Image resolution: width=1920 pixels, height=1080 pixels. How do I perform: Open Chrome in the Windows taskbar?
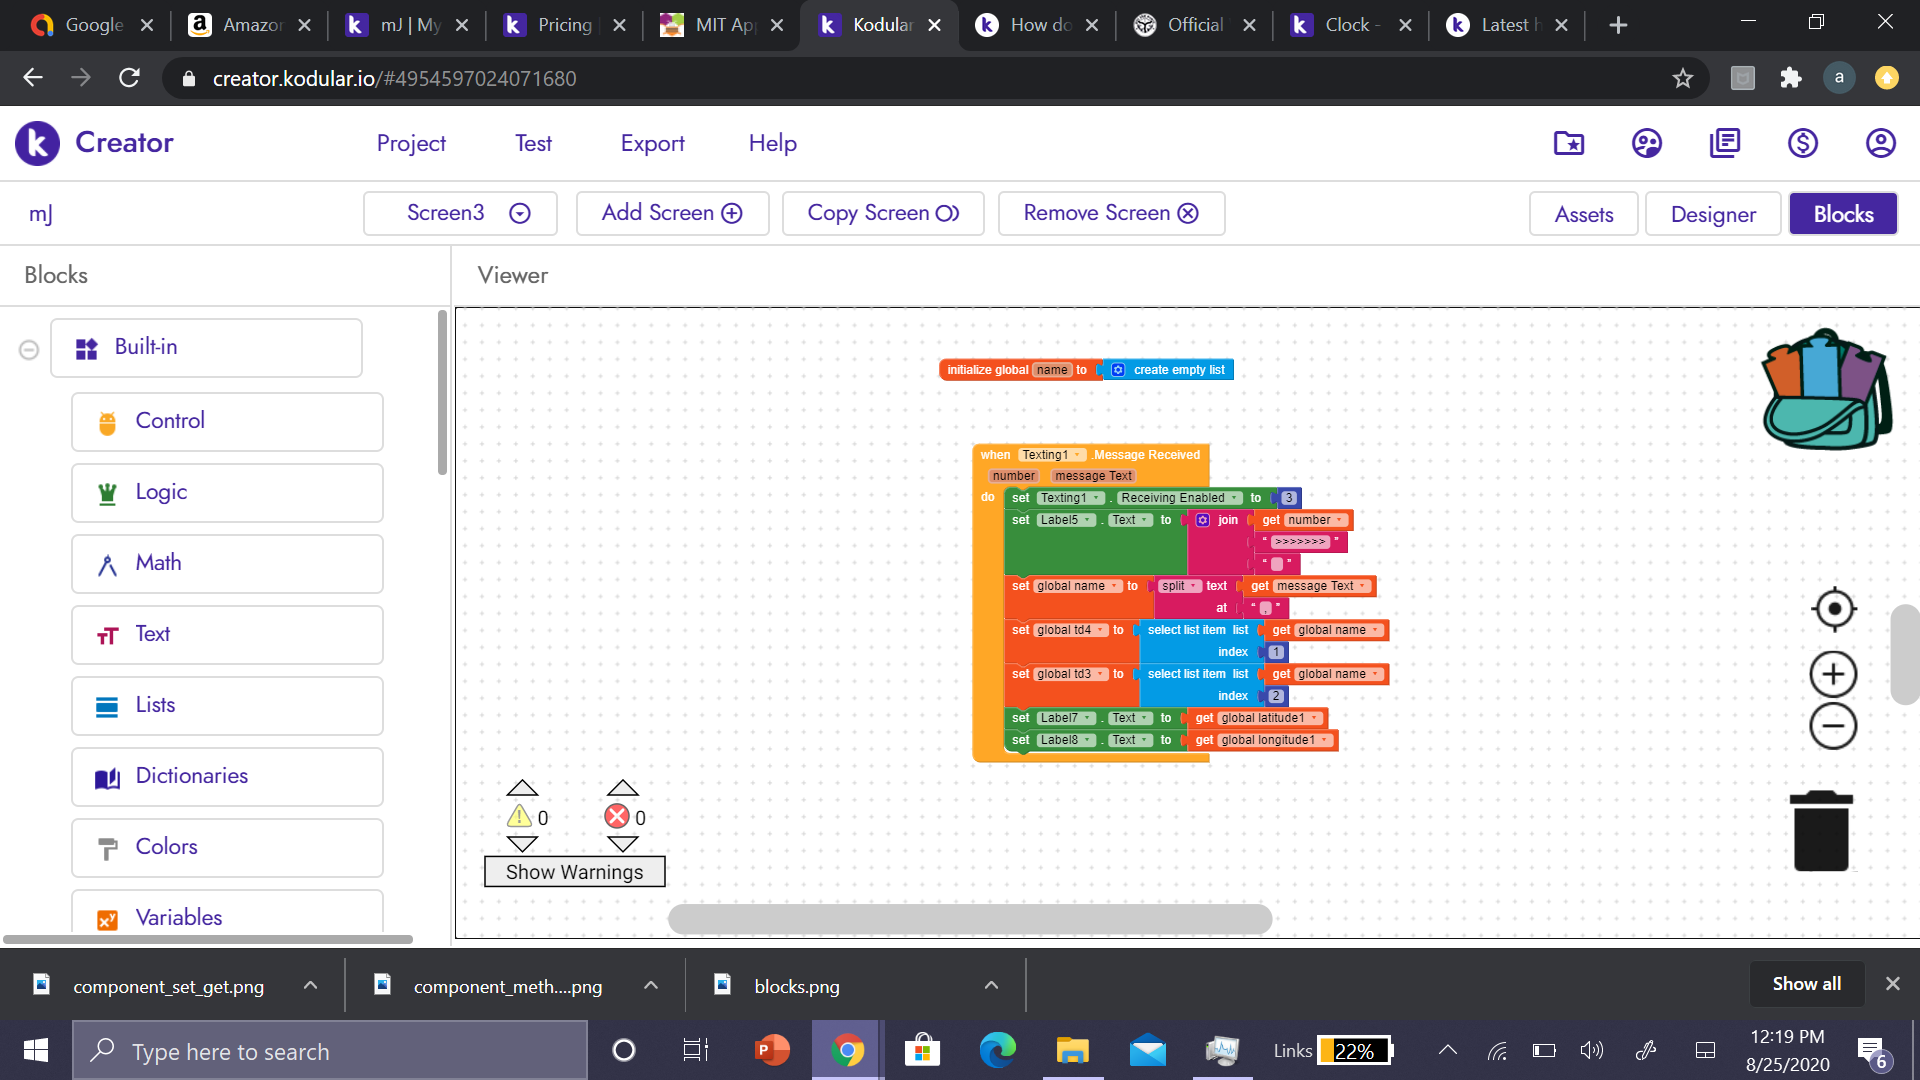point(847,1051)
